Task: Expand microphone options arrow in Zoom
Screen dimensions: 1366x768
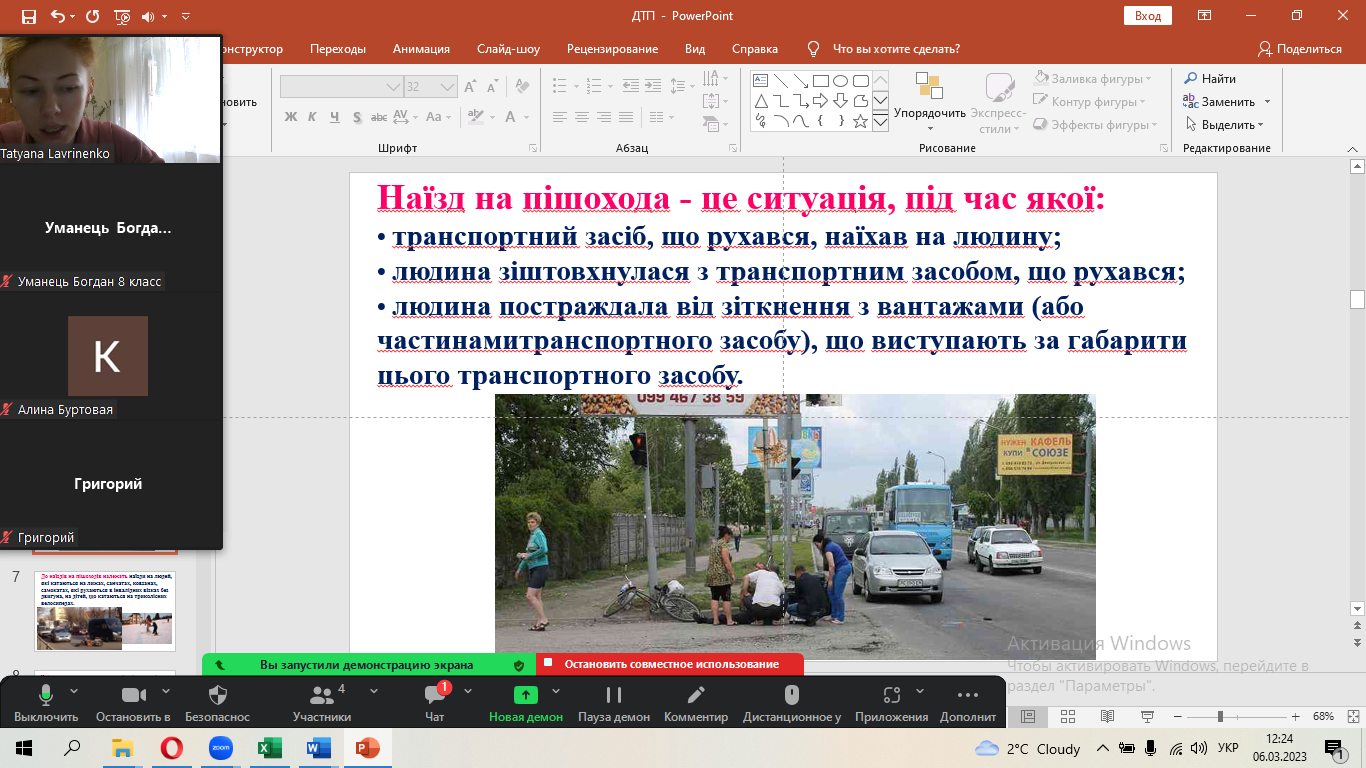Action: click(x=74, y=691)
